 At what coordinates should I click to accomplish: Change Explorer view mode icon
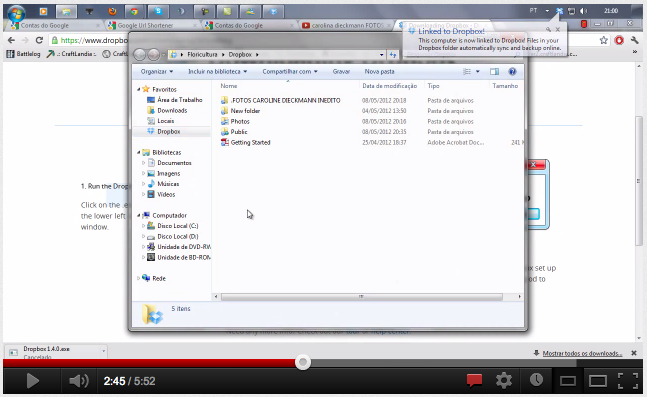[467, 71]
